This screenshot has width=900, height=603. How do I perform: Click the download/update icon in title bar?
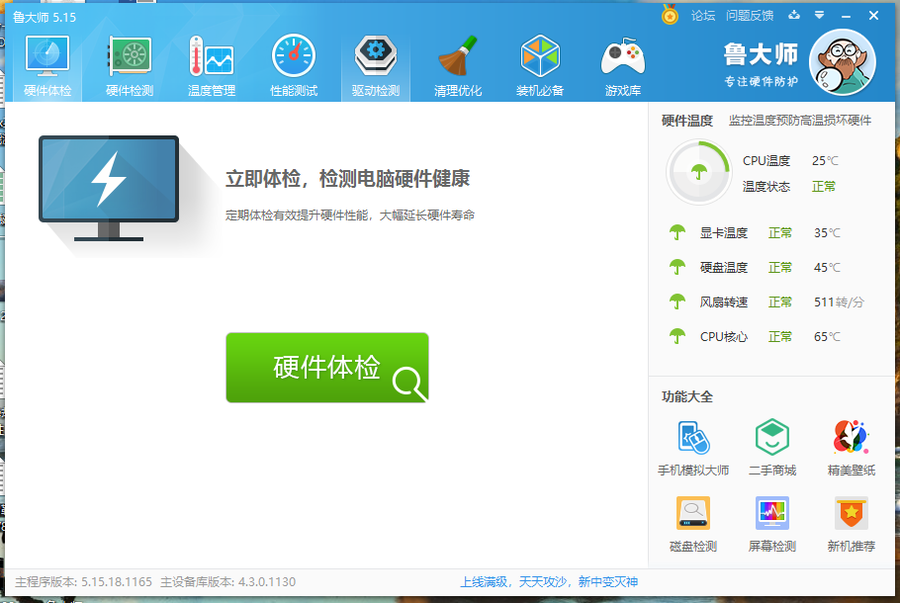(x=793, y=15)
